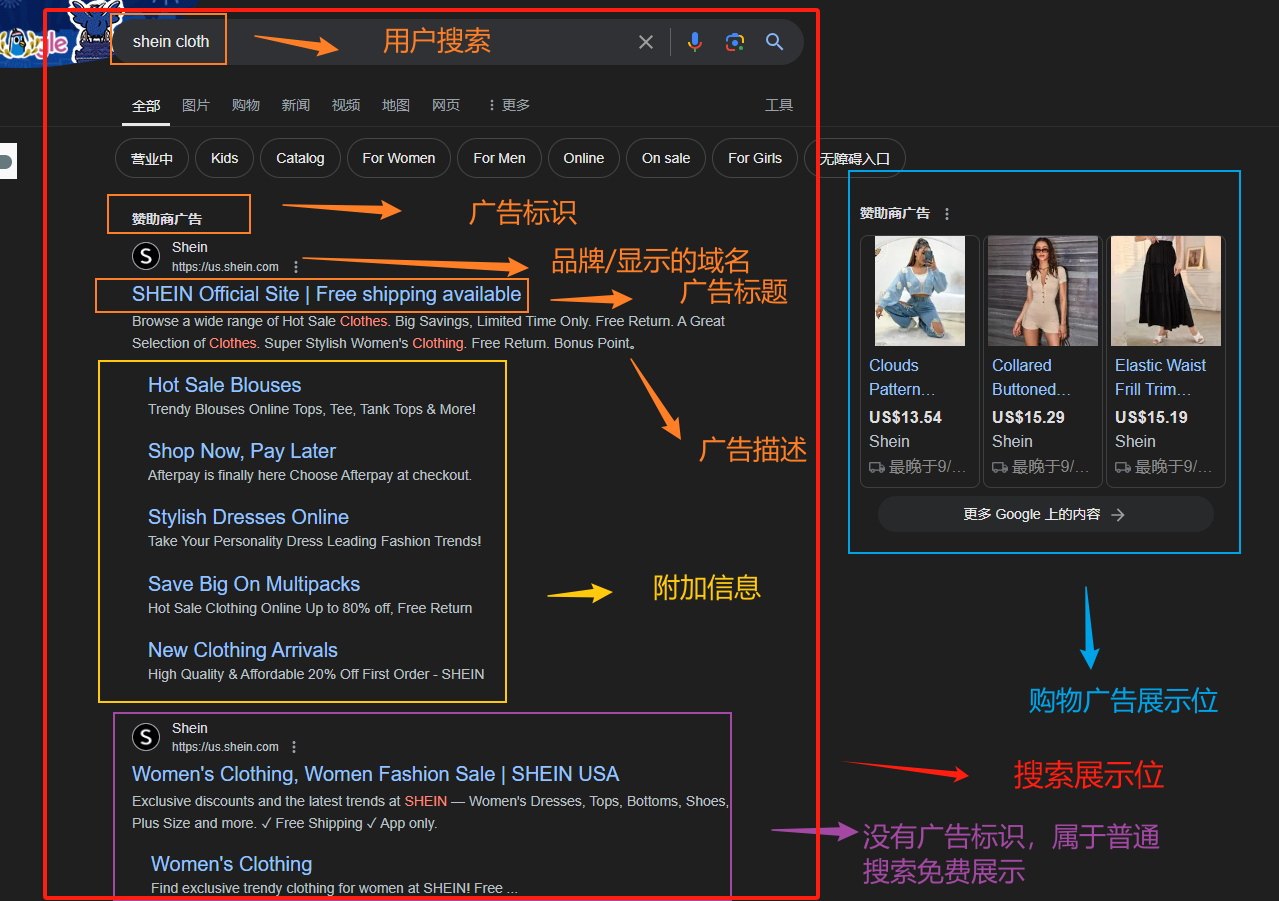Switch to the 网页 tab
Image resolution: width=1279 pixels, height=901 pixels.
click(446, 105)
